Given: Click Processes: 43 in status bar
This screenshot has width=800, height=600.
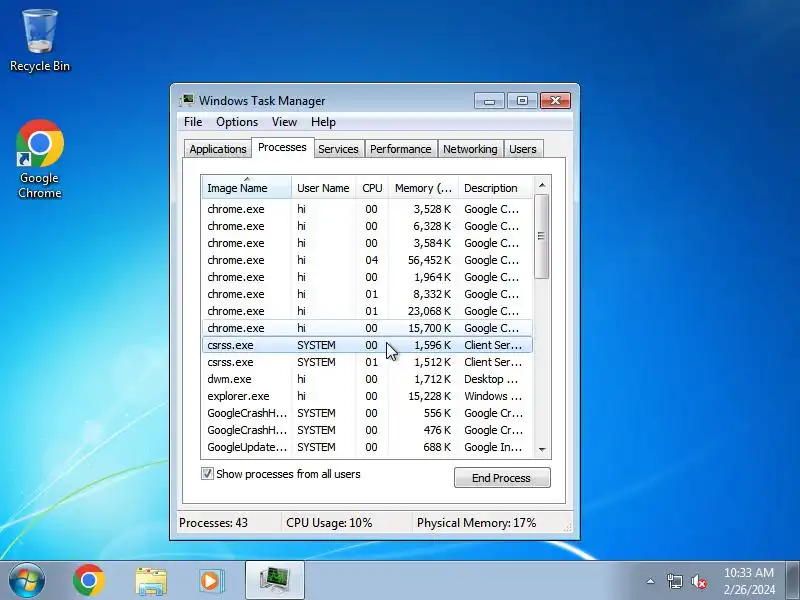Looking at the screenshot, I should [x=213, y=523].
